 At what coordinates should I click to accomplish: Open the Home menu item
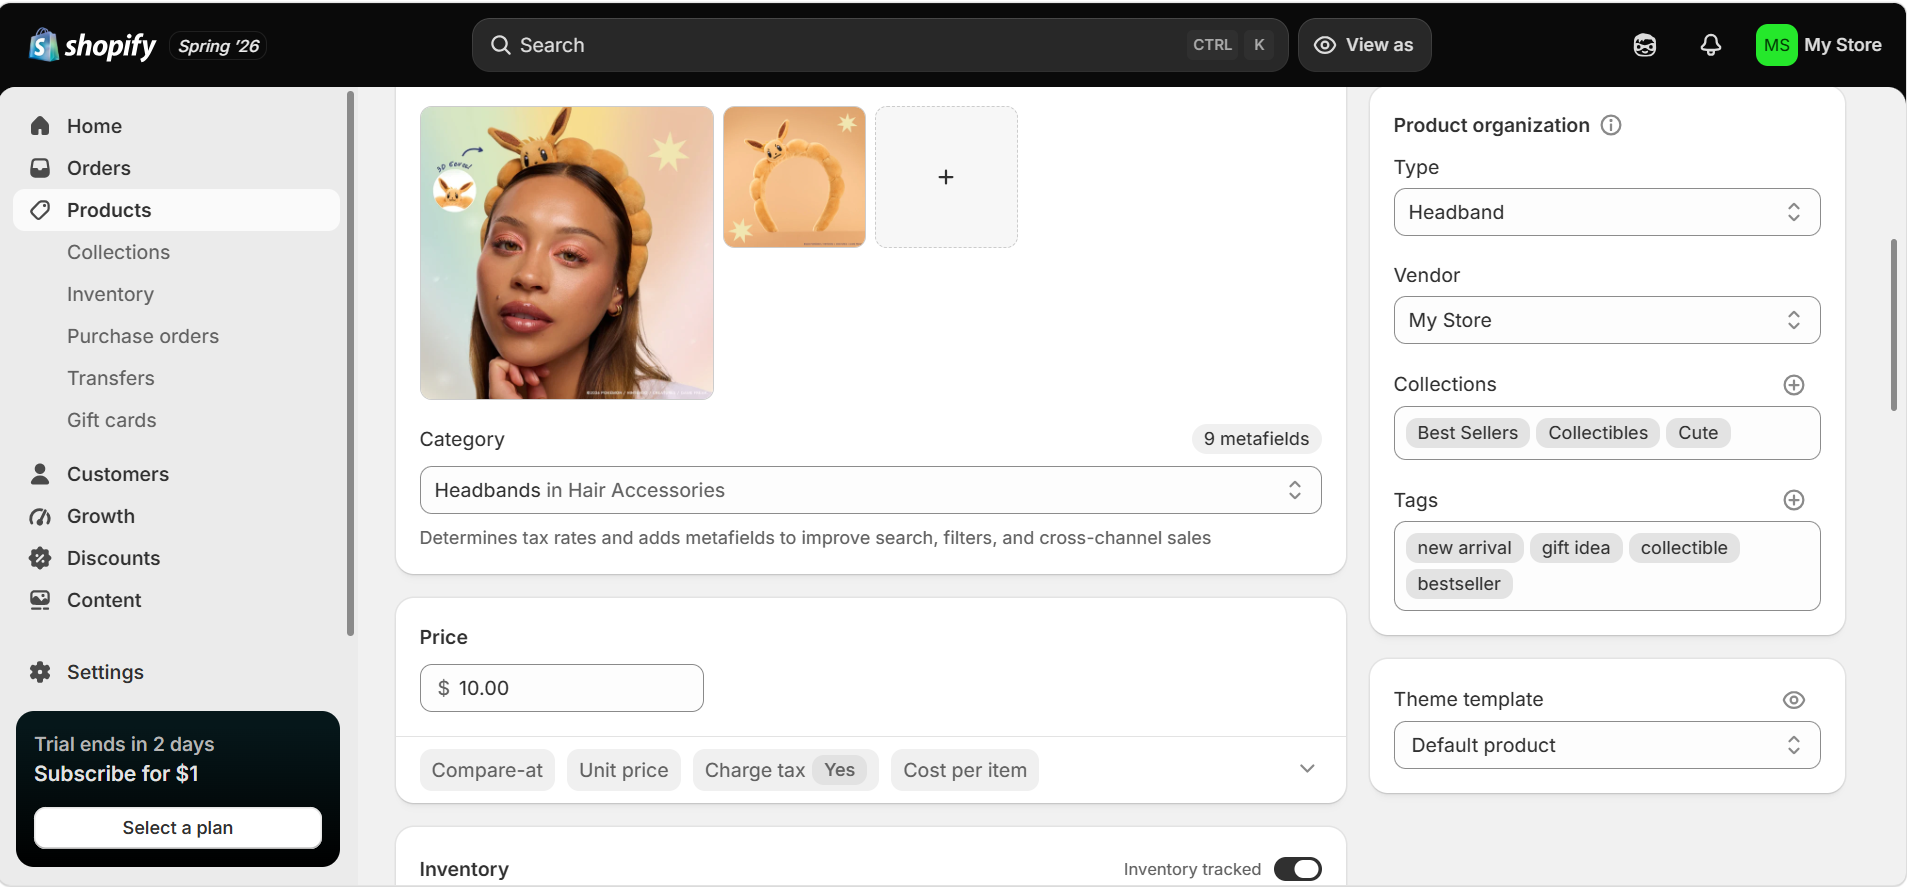pos(177,126)
